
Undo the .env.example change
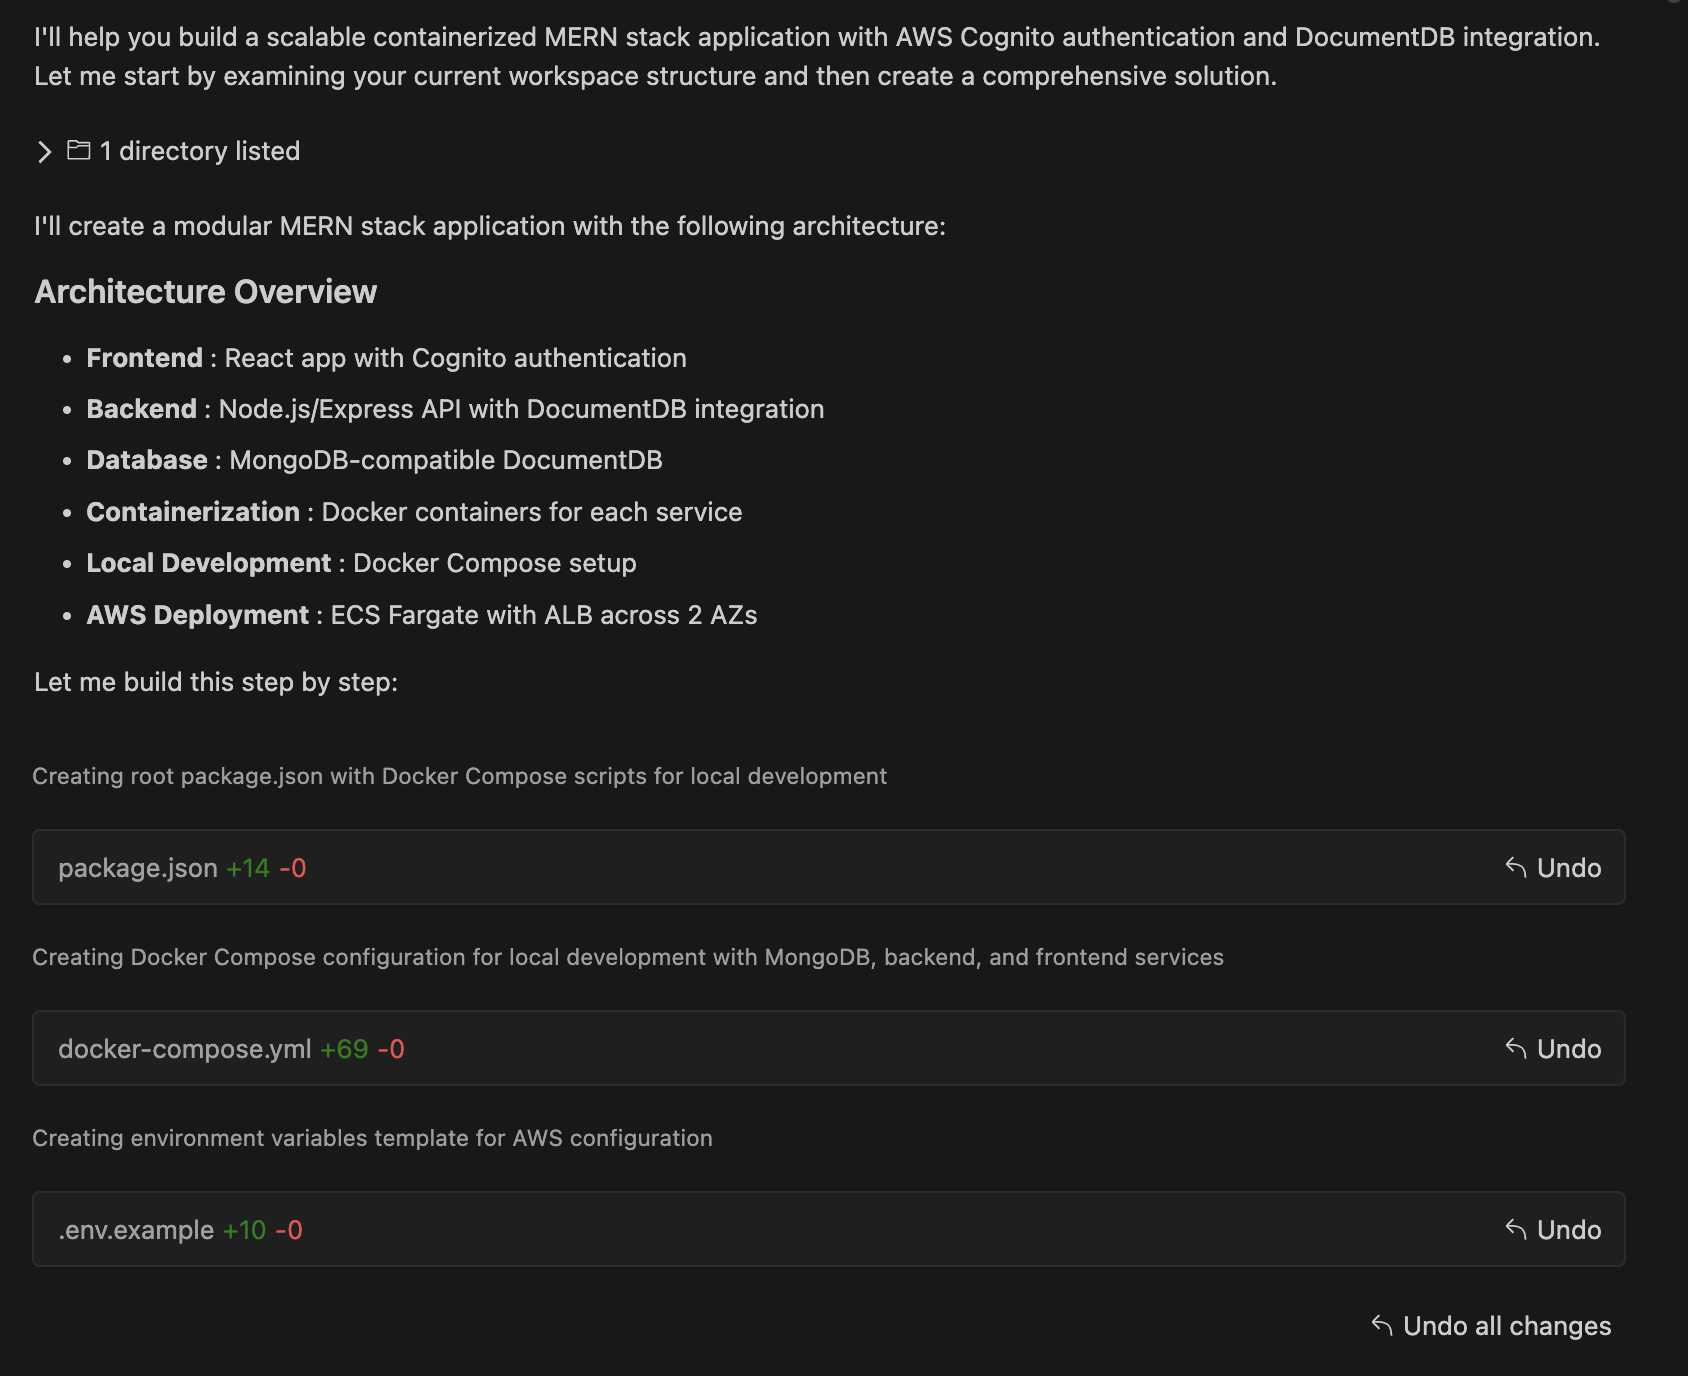pyautogui.click(x=1569, y=1230)
